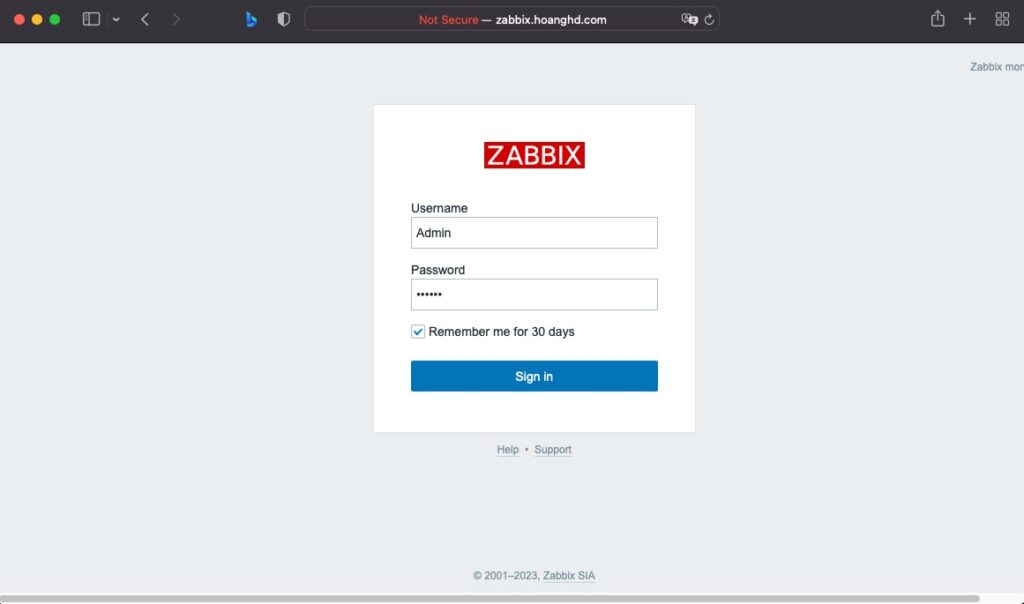This screenshot has height=604, width=1024.
Task: Click the translate page icon
Action: click(689, 20)
